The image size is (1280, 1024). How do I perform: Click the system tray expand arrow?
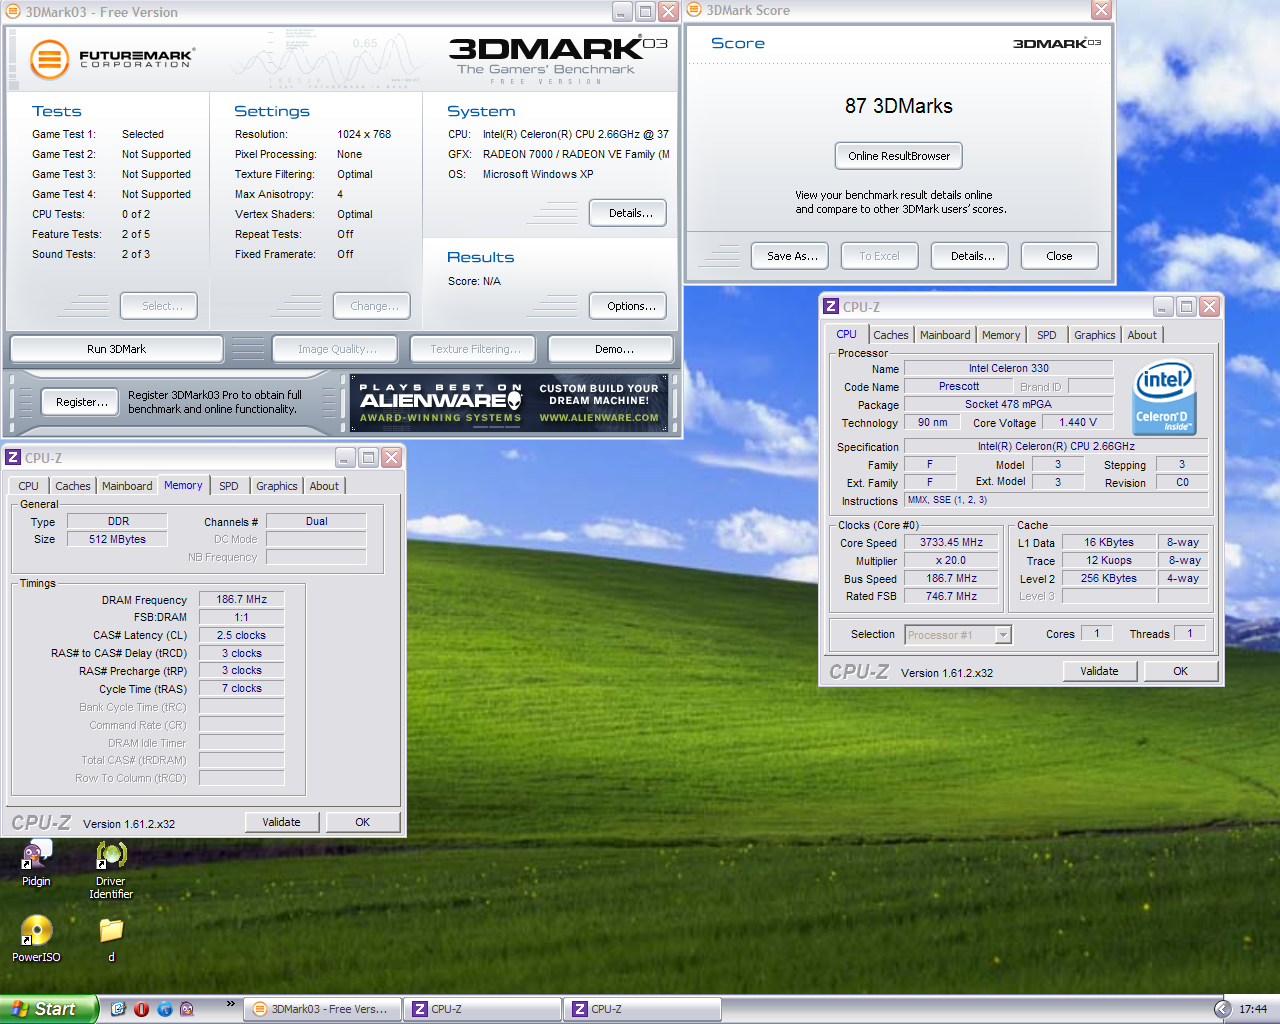1222,1009
